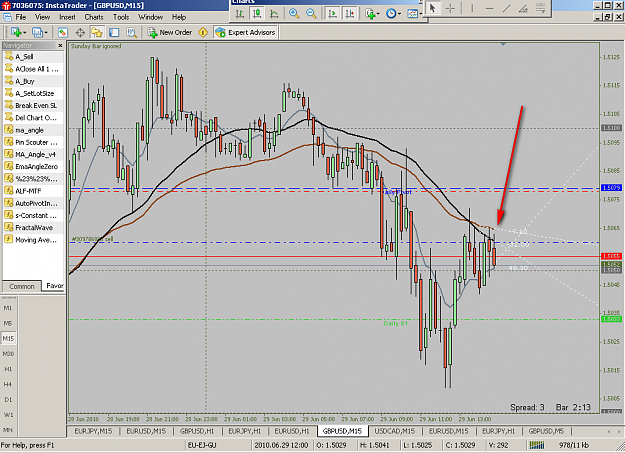Screen dimensions: 625x453
Task: Select the line chart type icon
Action: pos(274,14)
